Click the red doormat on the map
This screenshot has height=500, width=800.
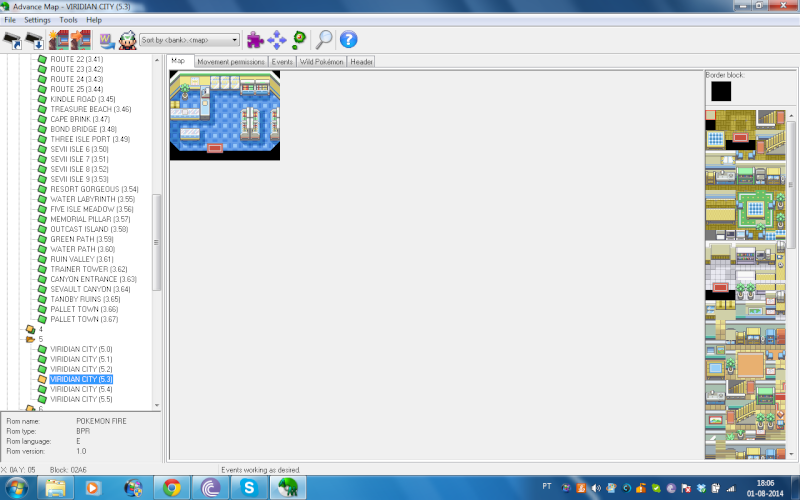pos(215,148)
